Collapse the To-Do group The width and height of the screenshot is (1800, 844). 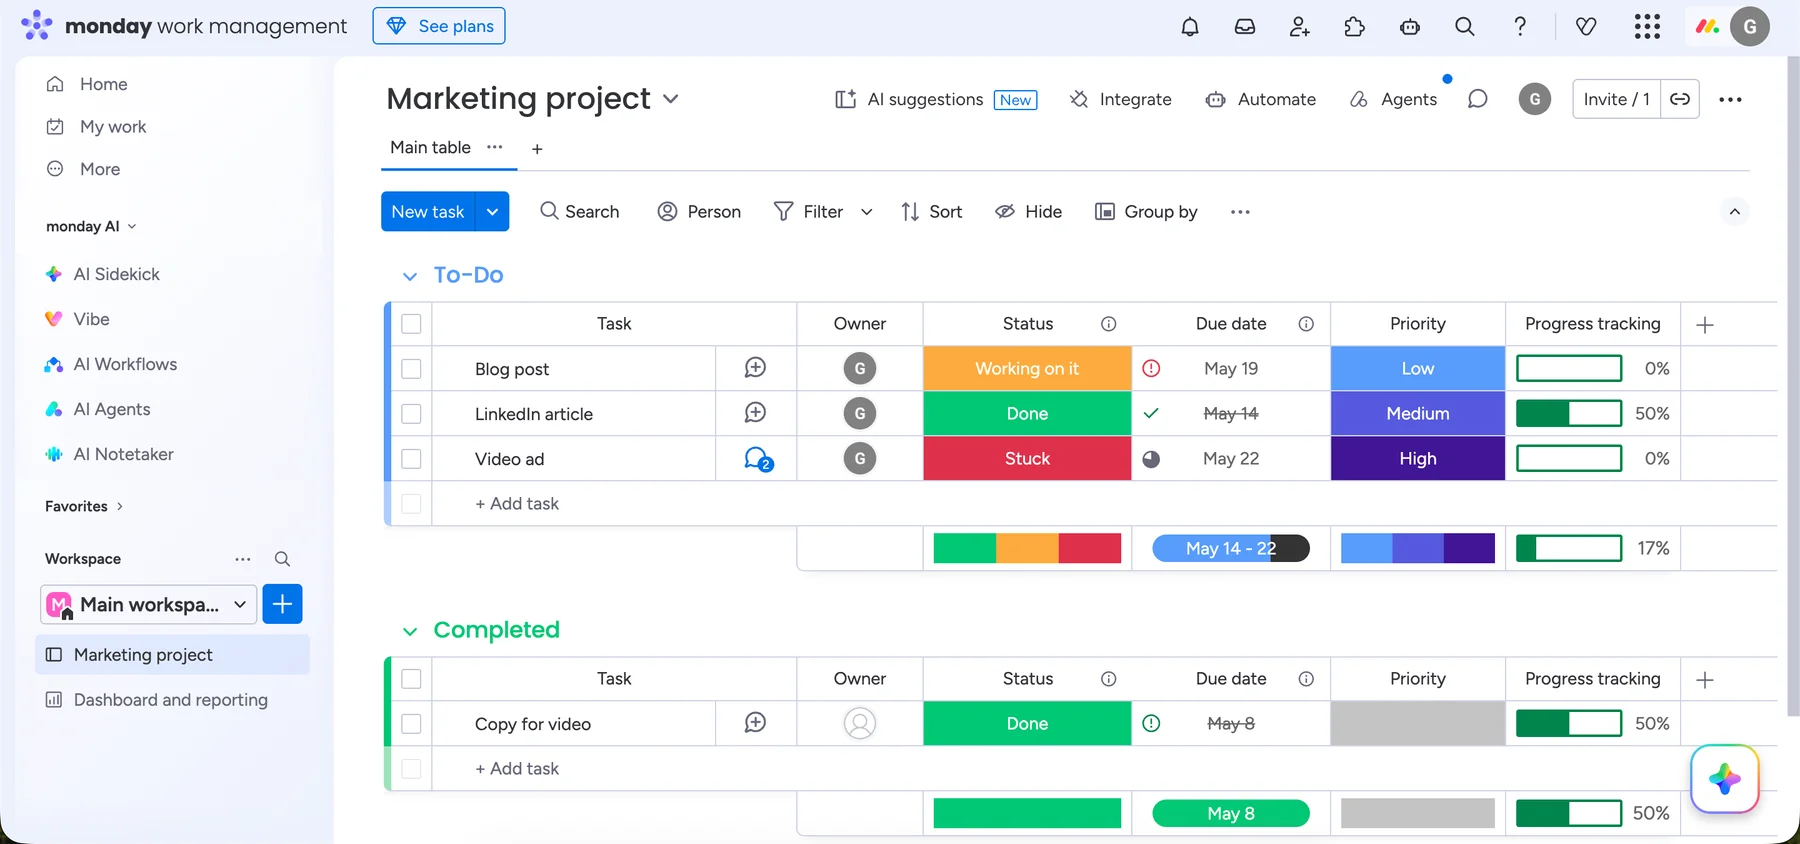coord(409,276)
